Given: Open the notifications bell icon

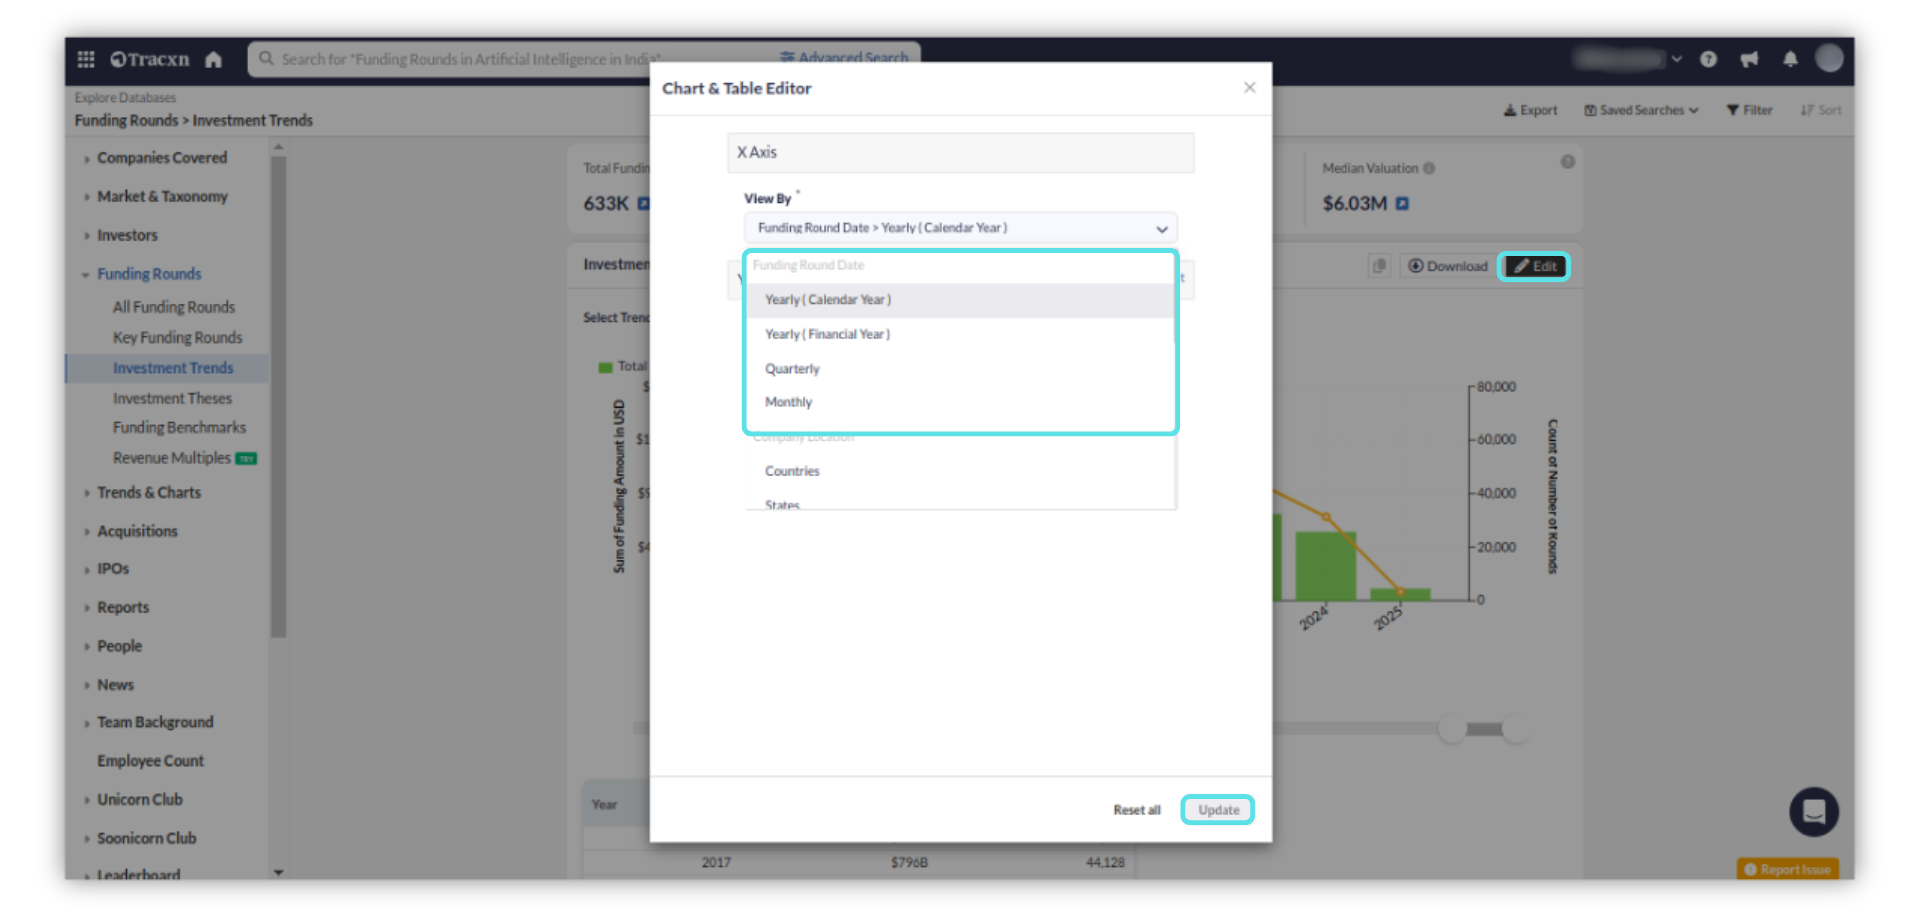Looking at the screenshot, I should (1790, 59).
